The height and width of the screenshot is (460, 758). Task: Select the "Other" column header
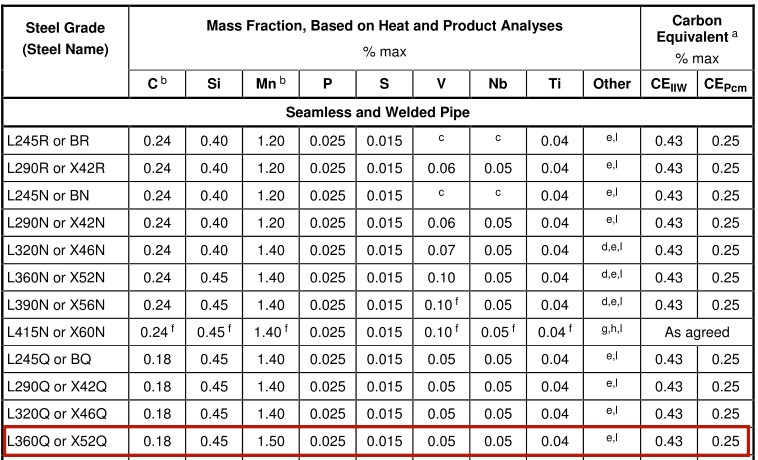(611, 85)
